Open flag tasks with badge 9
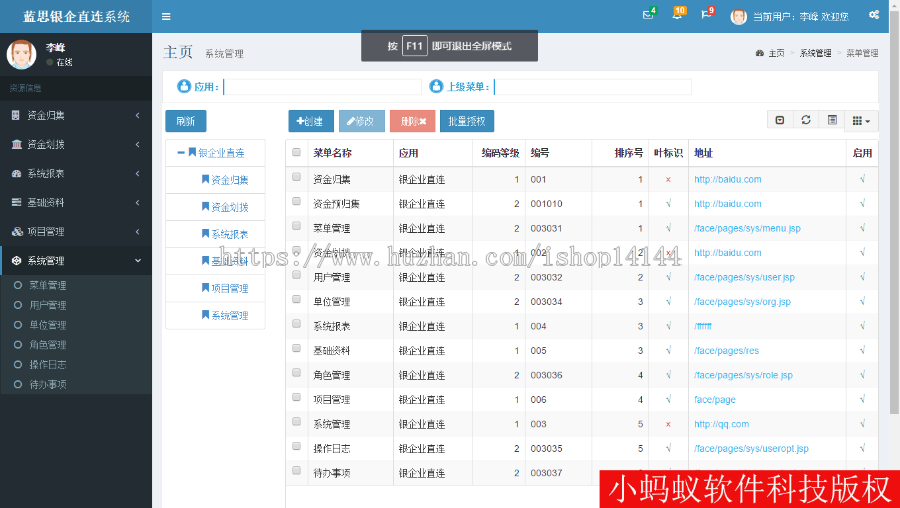The image size is (900, 508). (707, 14)
